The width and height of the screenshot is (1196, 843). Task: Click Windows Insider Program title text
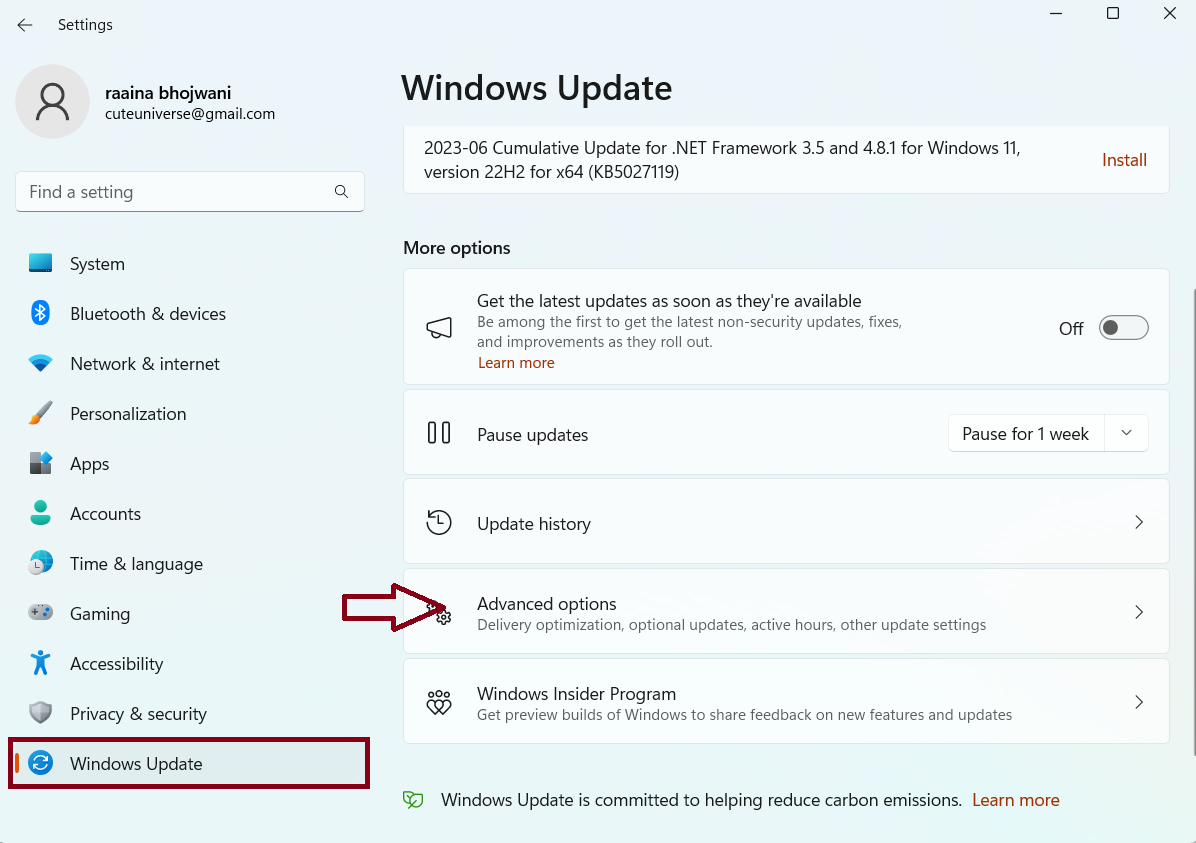[x=577, y=693]
